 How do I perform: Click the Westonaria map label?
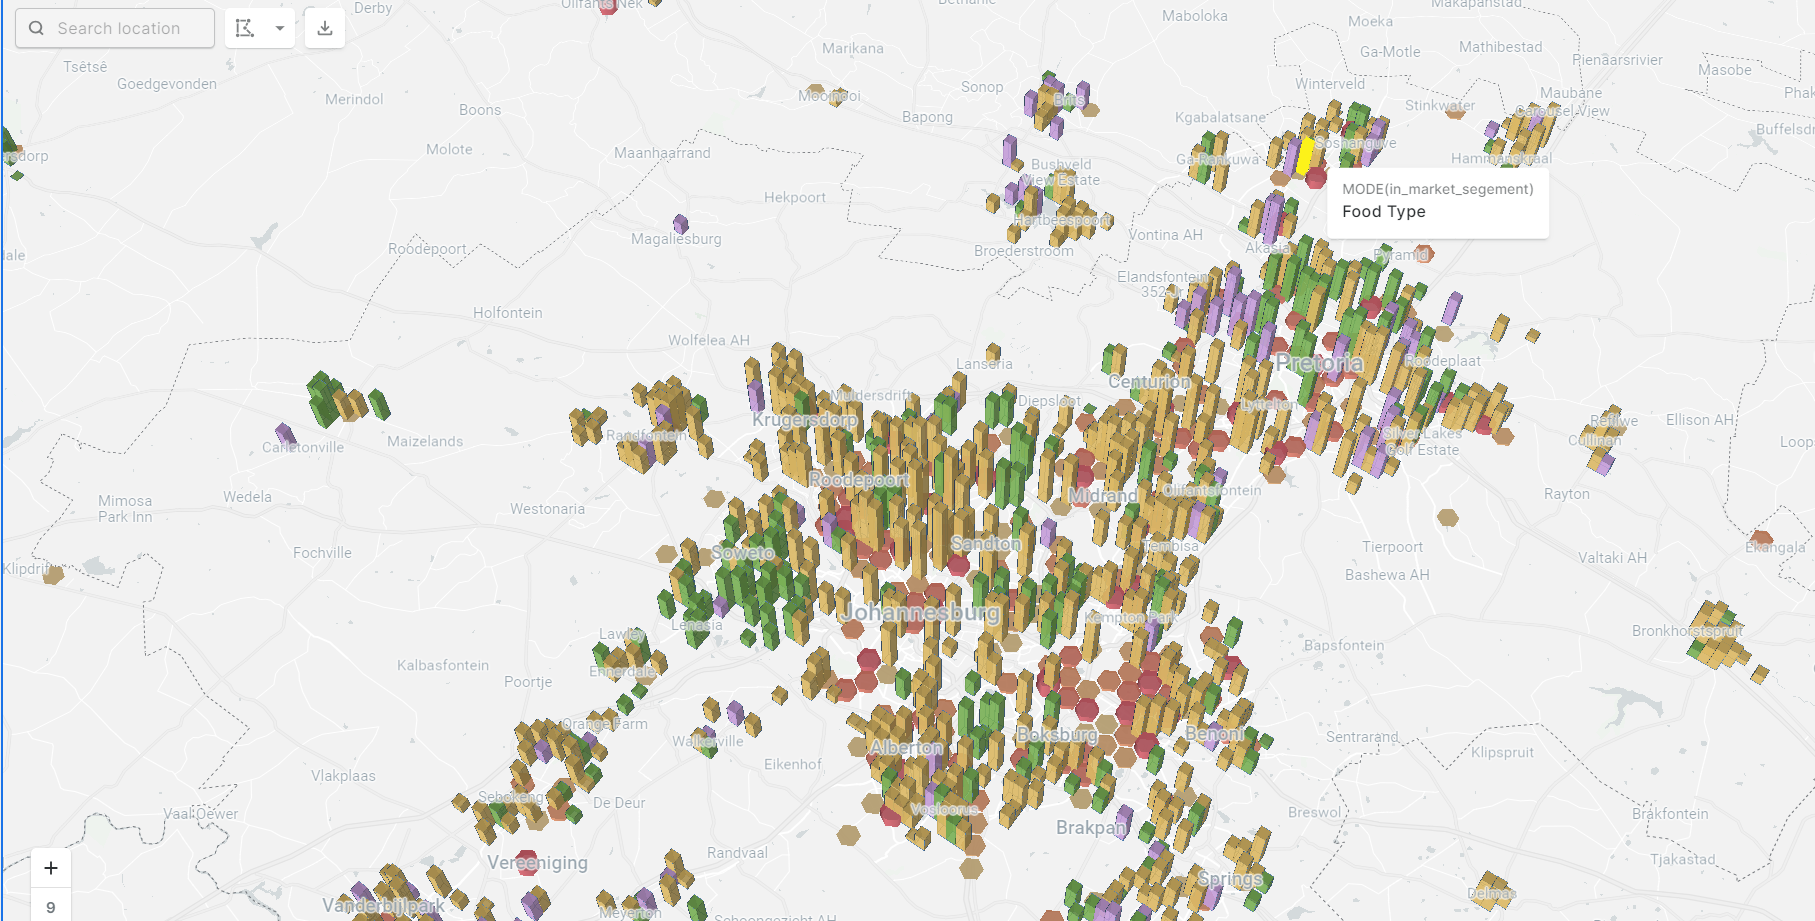(547, 509)
